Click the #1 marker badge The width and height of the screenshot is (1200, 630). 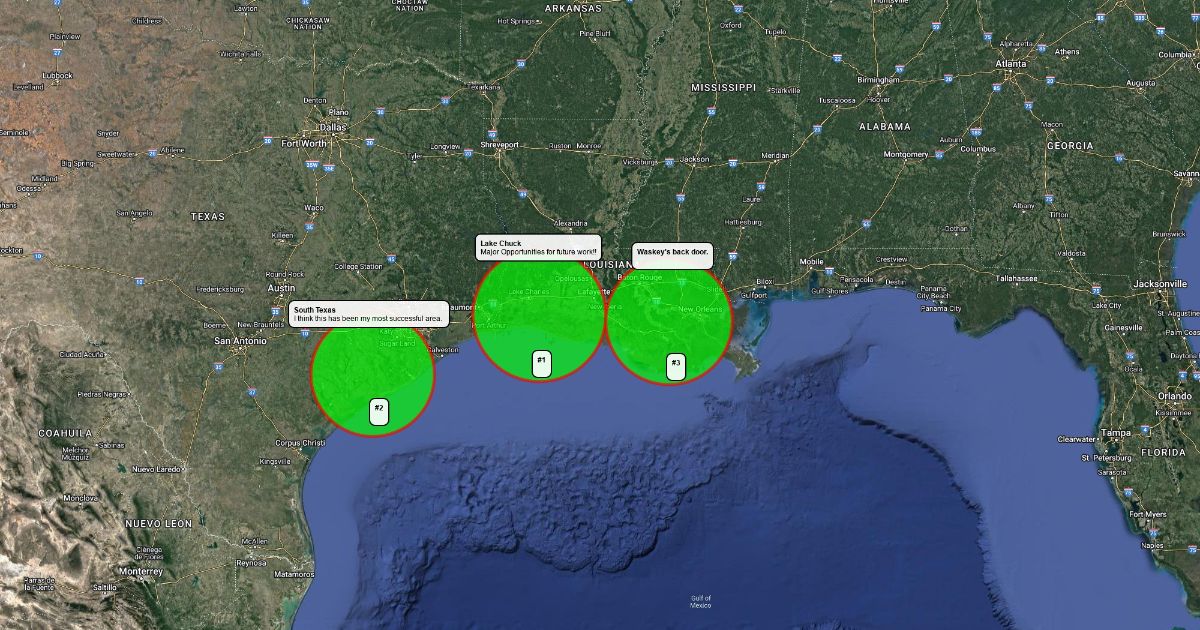pos(541,364)
